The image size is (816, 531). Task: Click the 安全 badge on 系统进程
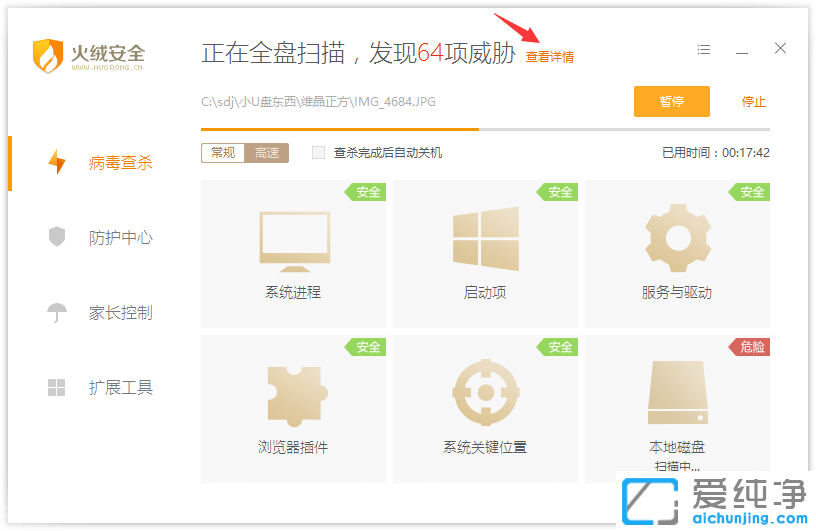click(365, 192)
